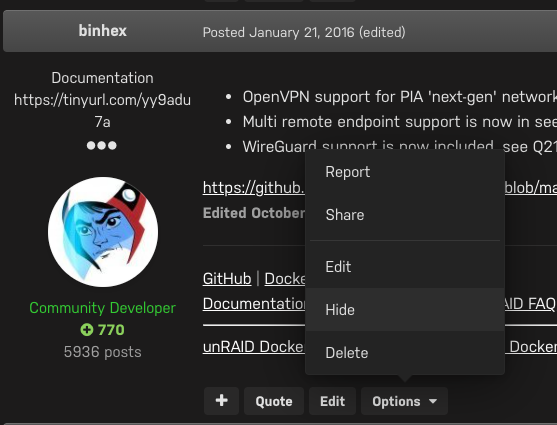Open the unRAID Docker link
Image resolution: width=557 pixels, height=425 pixels.
(x=254, y=346)
